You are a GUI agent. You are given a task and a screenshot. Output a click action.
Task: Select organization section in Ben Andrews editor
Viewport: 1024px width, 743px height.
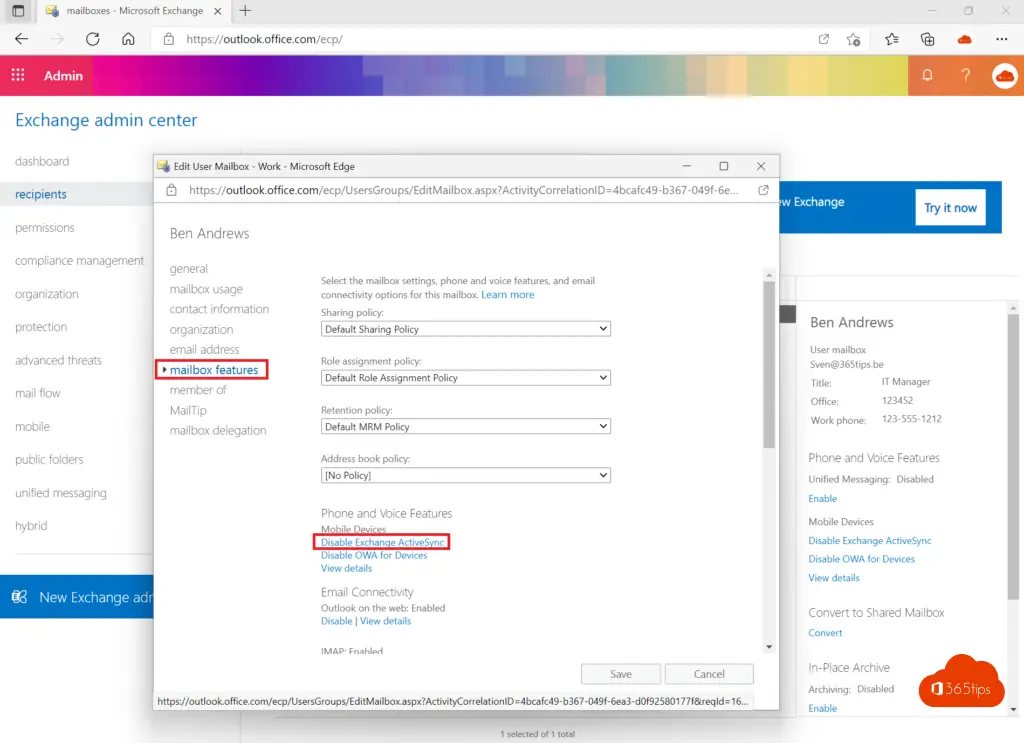[x=201, y=329]
